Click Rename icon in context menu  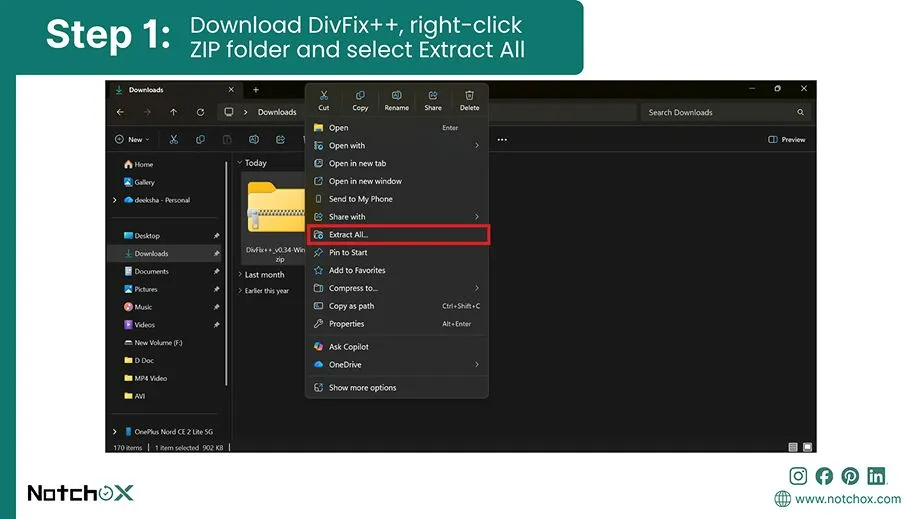396,100
